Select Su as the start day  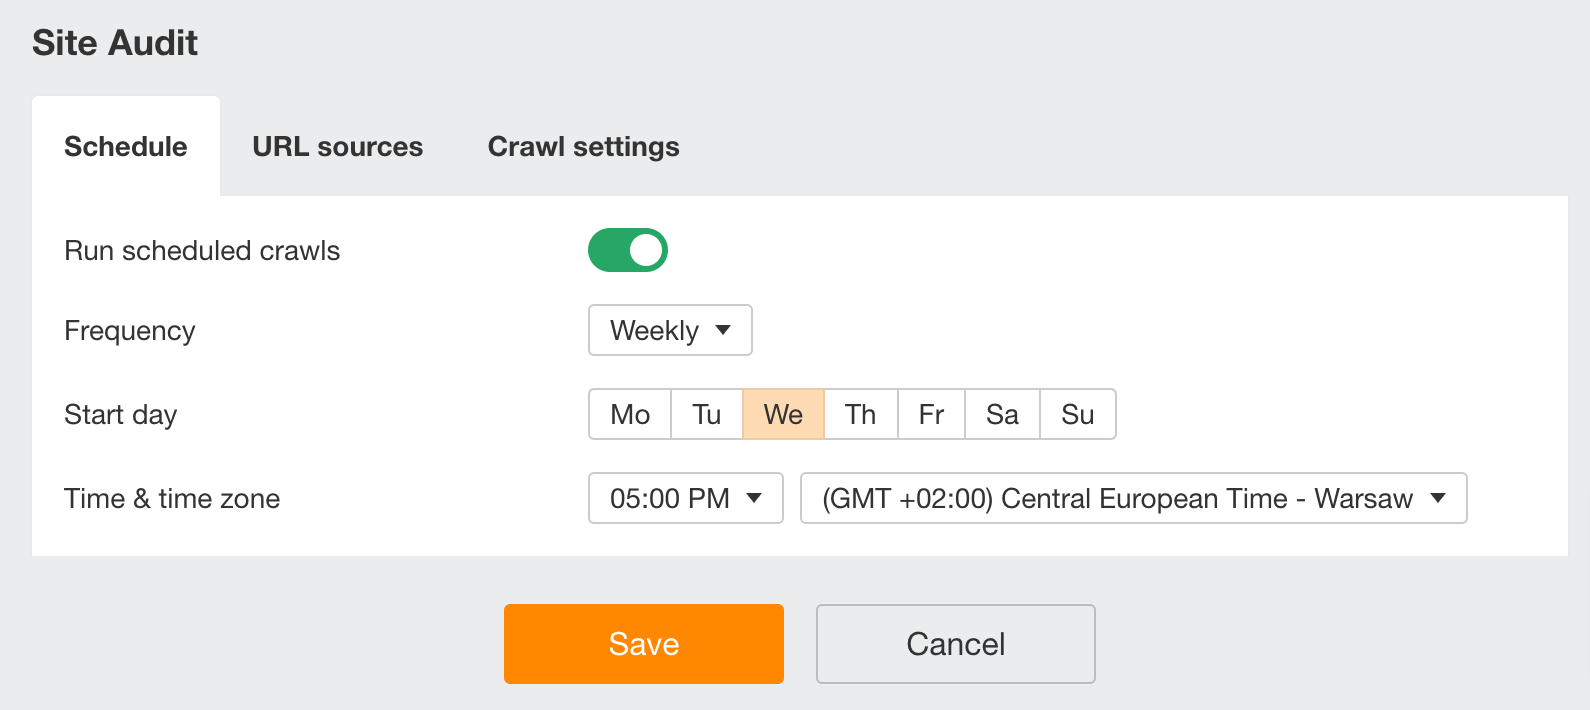click(x=1078, y=414)
